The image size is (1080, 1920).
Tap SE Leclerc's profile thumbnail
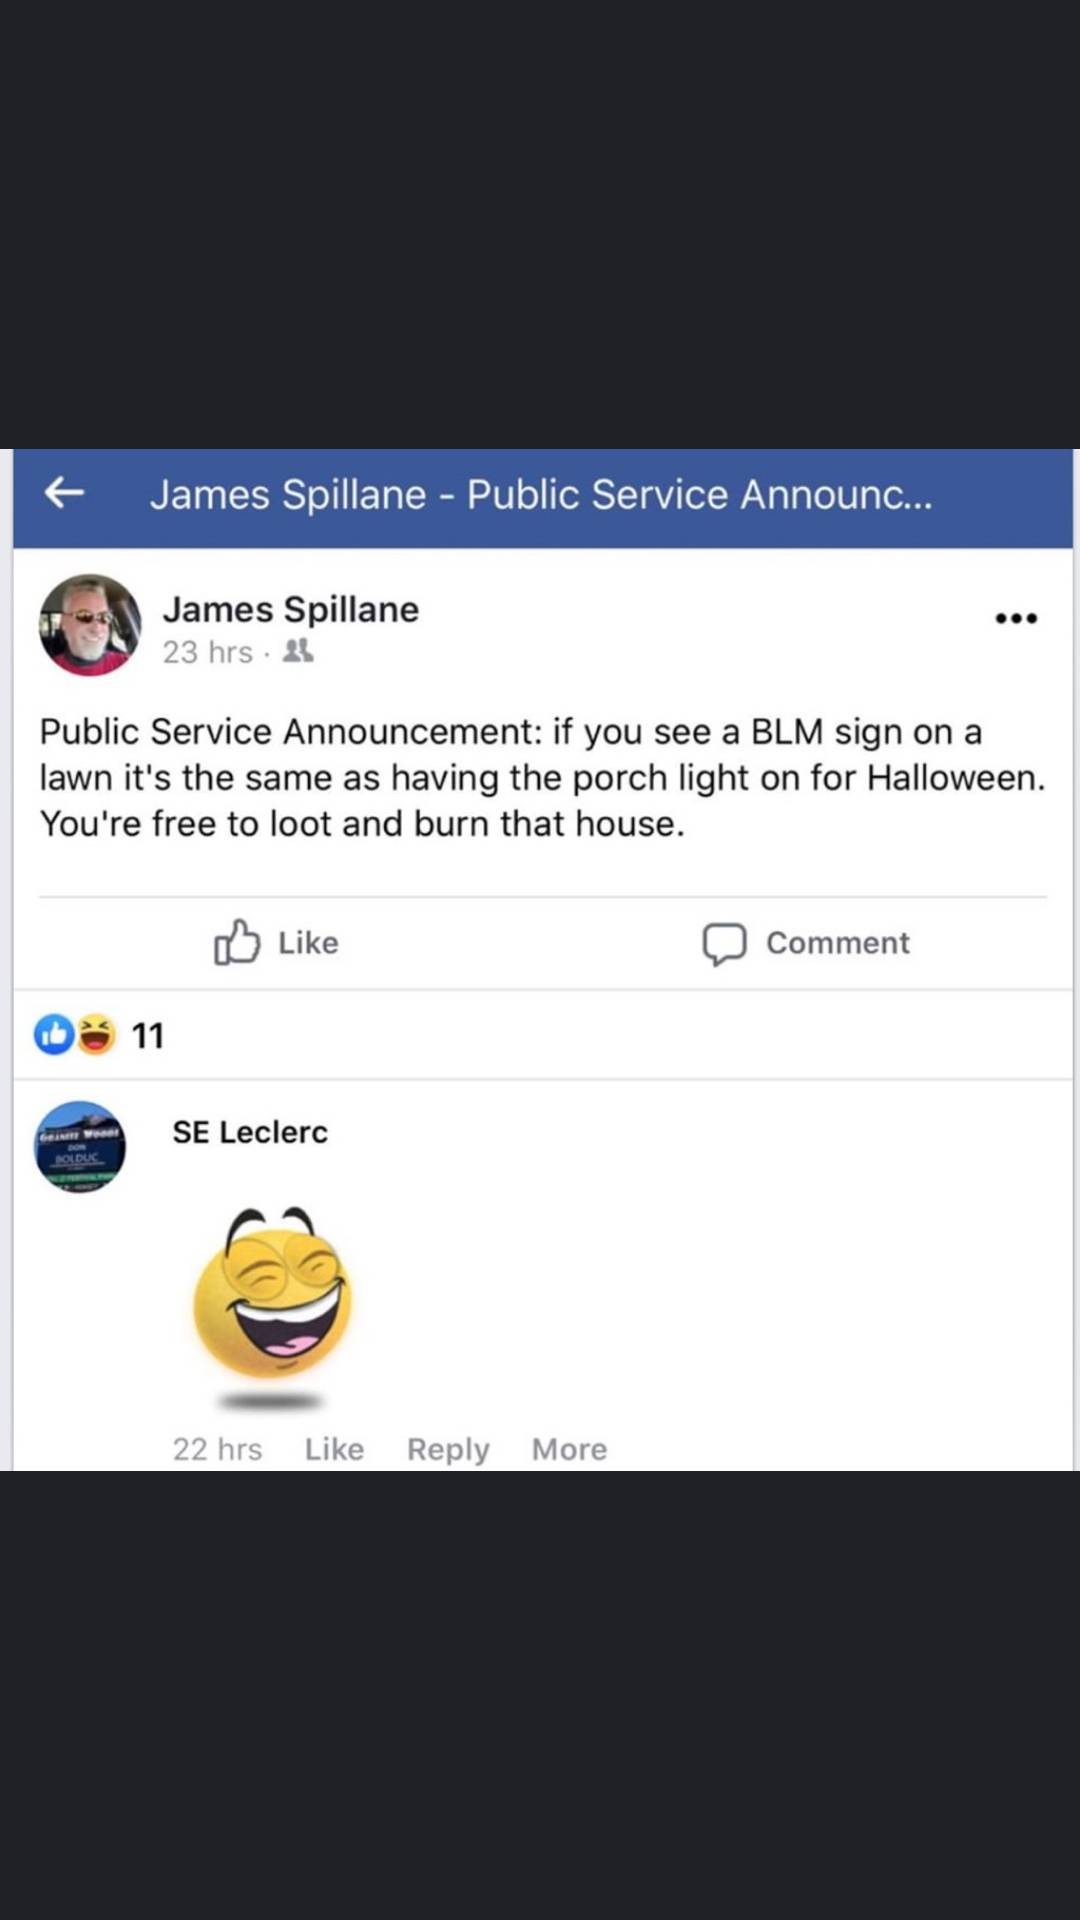79,1146
